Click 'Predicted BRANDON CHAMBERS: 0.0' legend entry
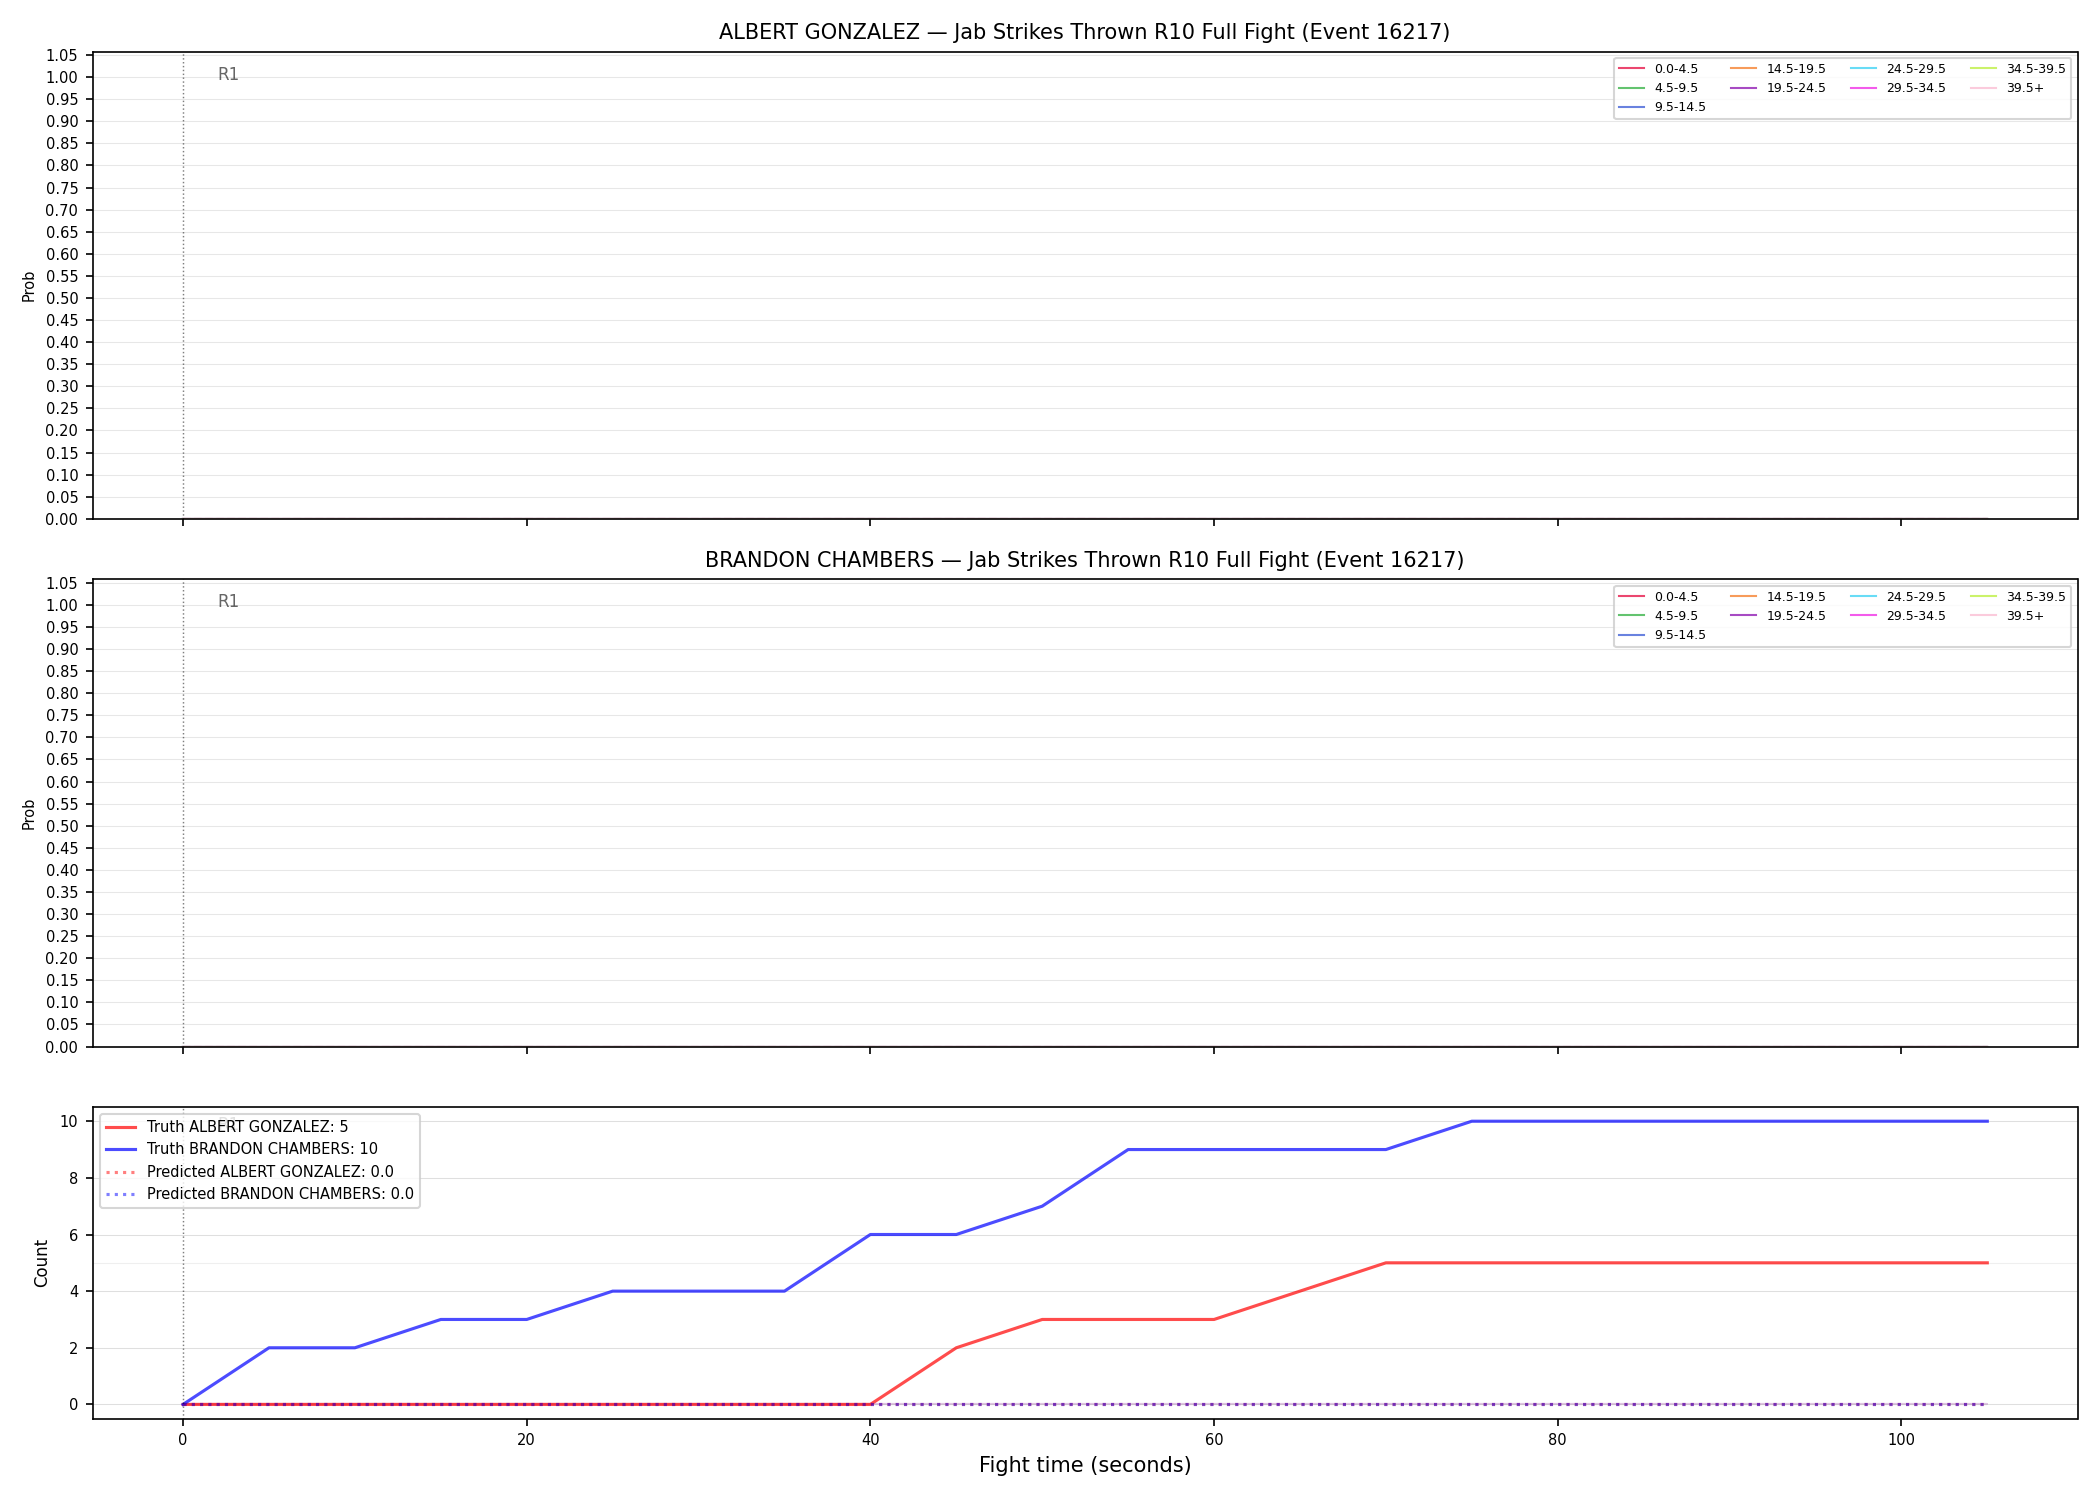Image resolution: width=2100 pixels, height=1500 pixels. pyautogui.click(x=259, y=1194)
